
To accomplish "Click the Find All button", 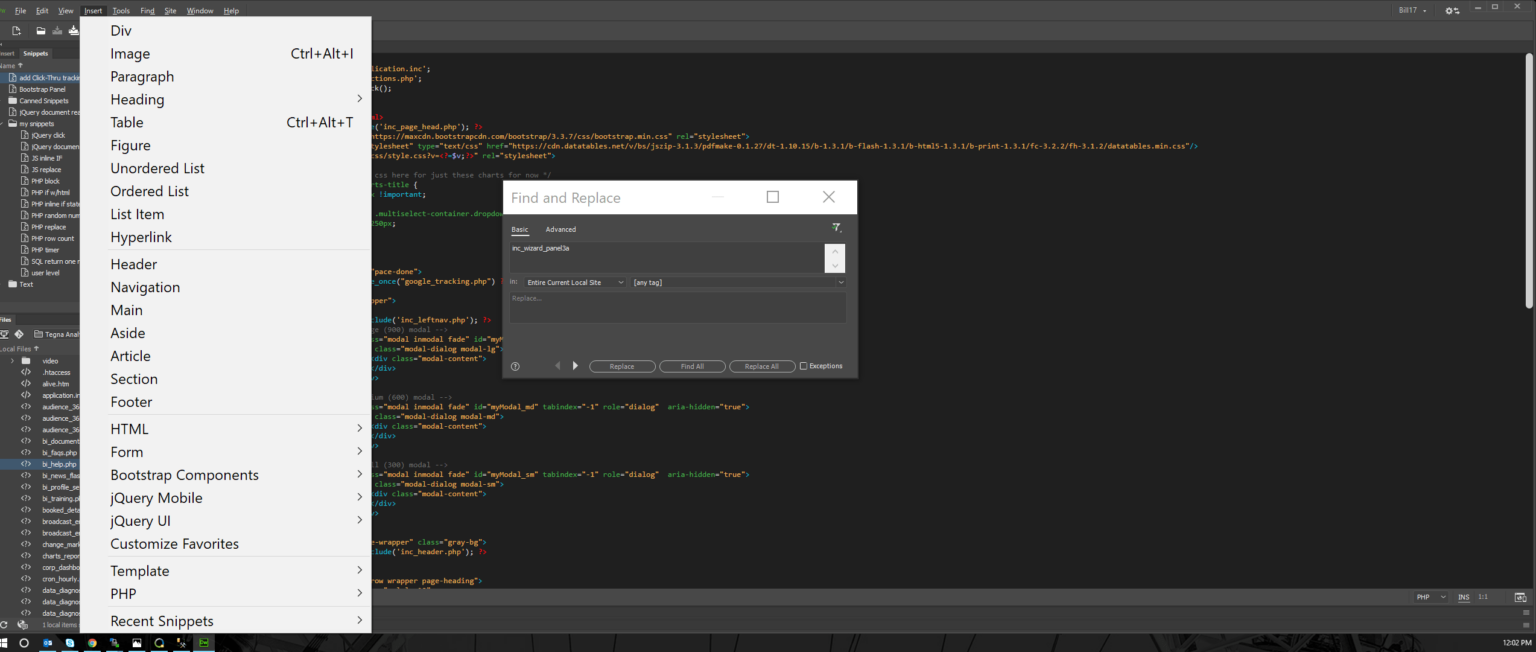I will [x=692, y=366].
